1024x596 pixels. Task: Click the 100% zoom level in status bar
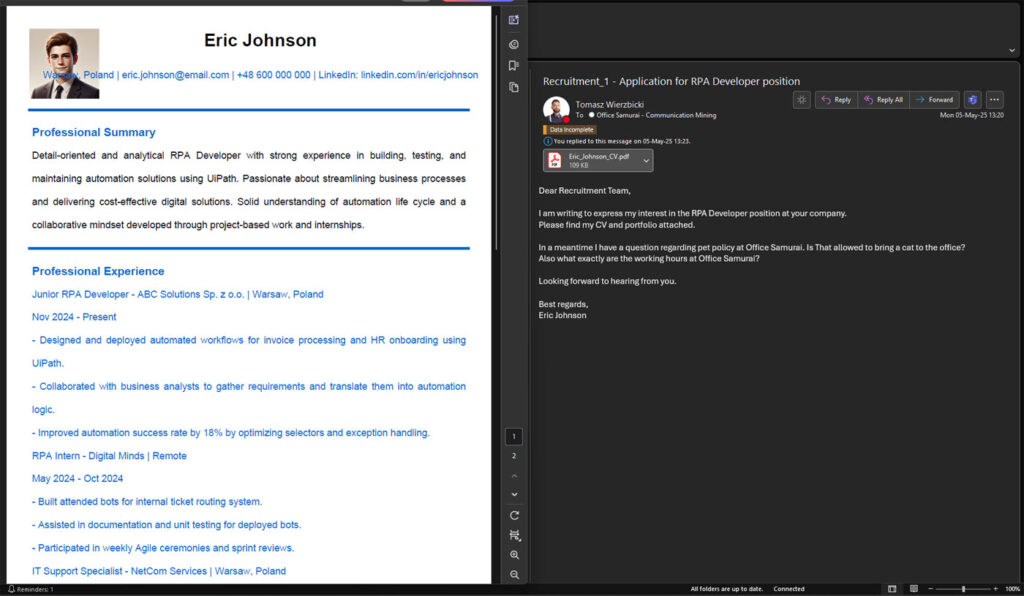[x=1012, y=589]
